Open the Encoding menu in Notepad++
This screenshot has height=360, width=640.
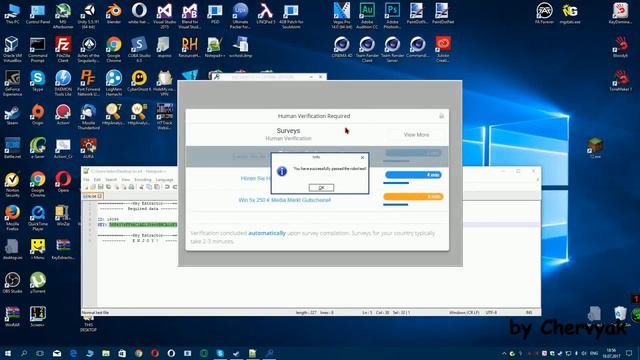tap(142, 180)
